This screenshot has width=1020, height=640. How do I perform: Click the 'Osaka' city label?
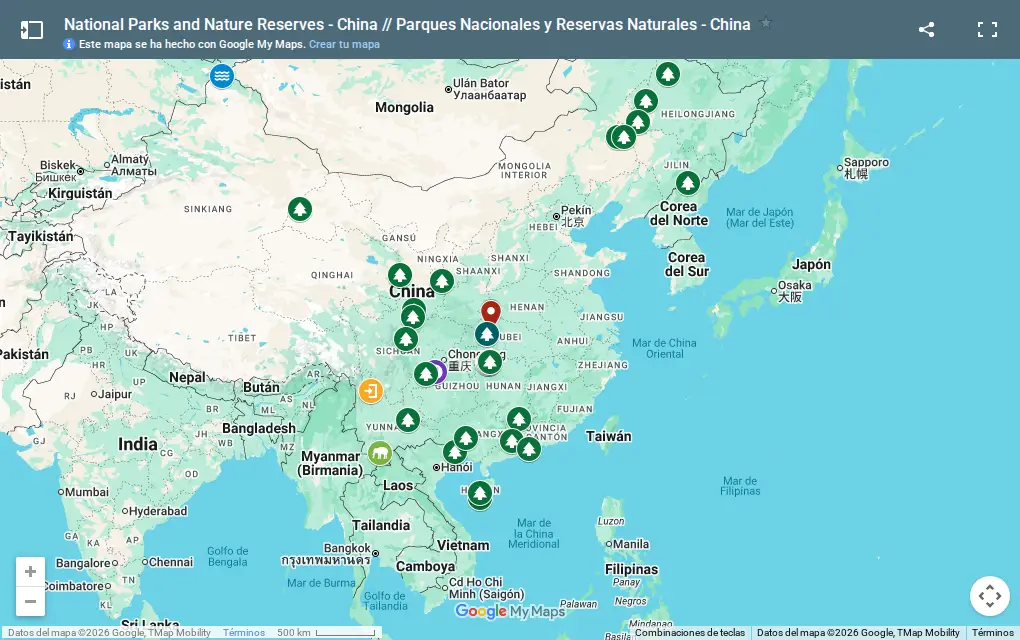click(794, 291)
